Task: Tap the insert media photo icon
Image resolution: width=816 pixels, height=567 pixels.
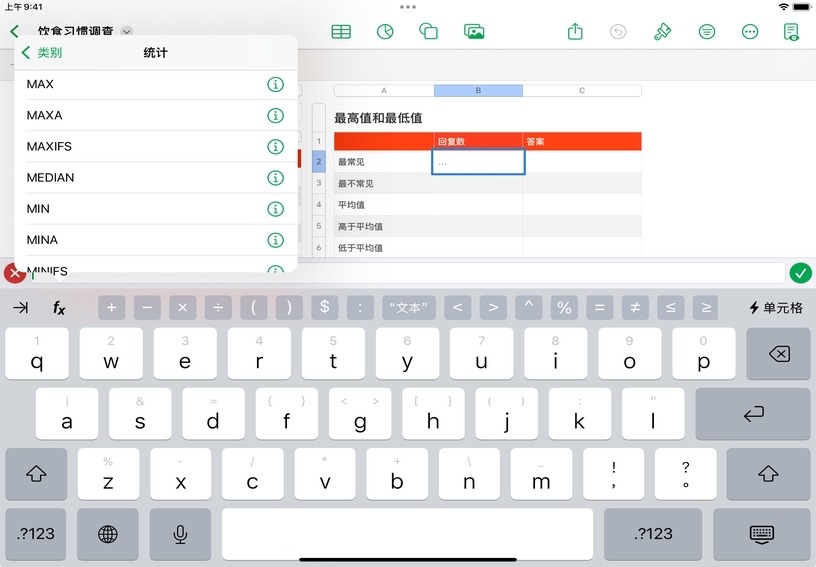Action: (474, 32)
